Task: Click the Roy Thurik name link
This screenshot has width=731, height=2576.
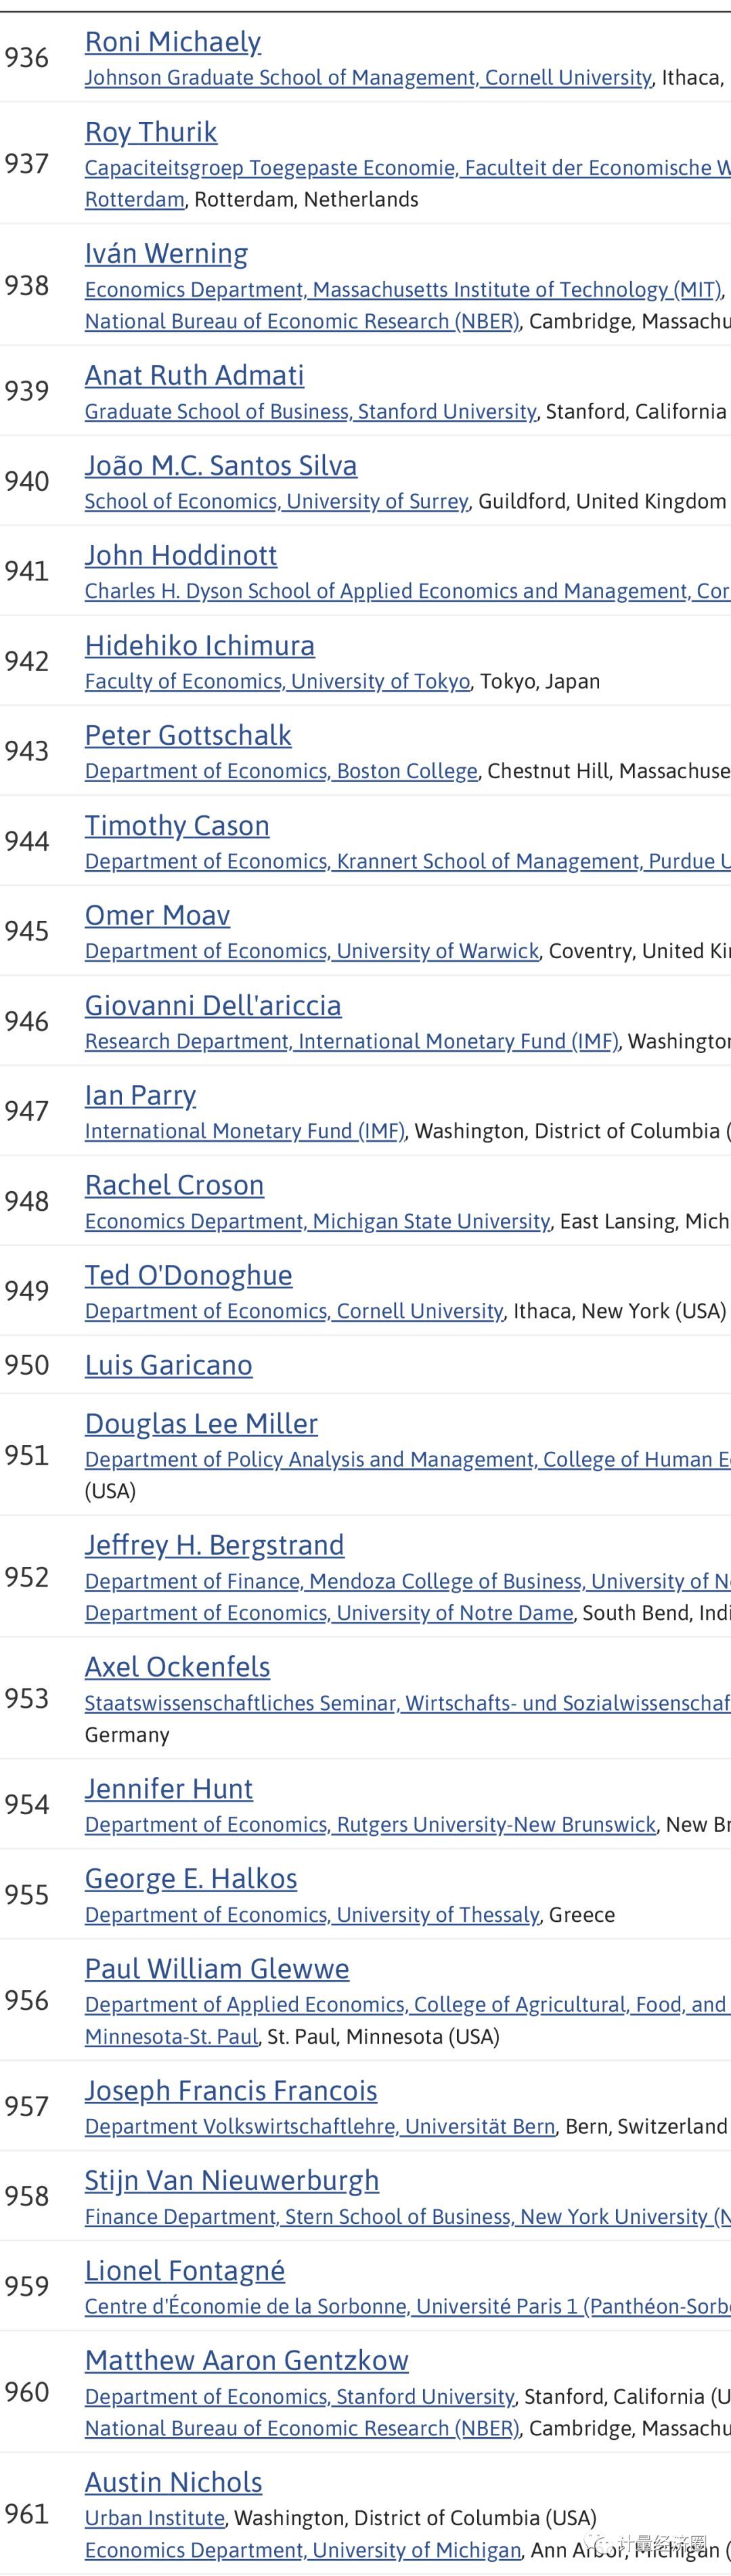Action: click(151, 132)
